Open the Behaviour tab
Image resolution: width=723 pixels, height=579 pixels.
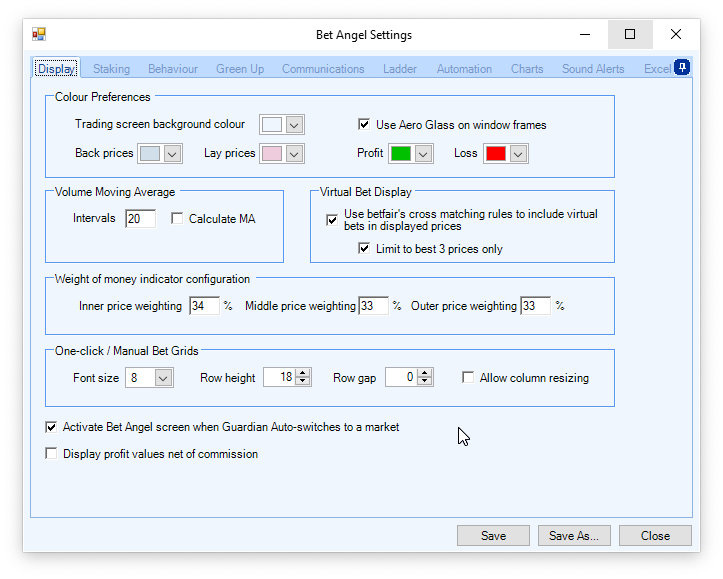(173, 69)
